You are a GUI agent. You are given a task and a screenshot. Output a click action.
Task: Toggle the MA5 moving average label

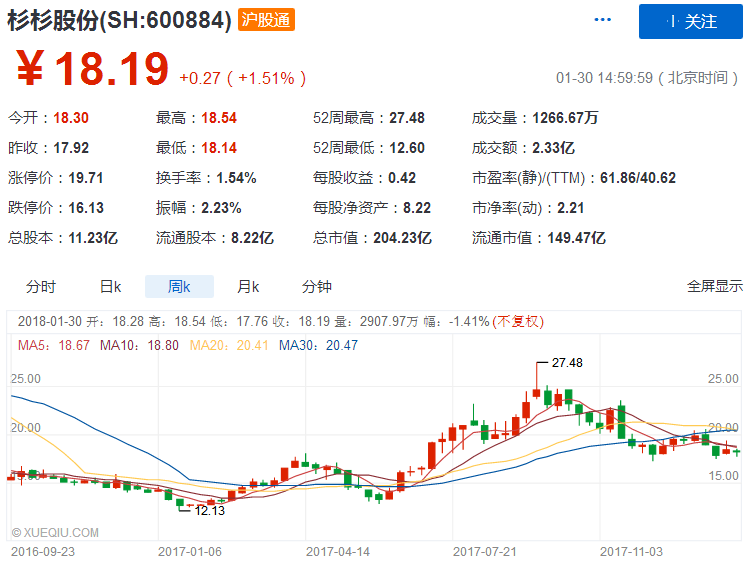tap(55, 345)
